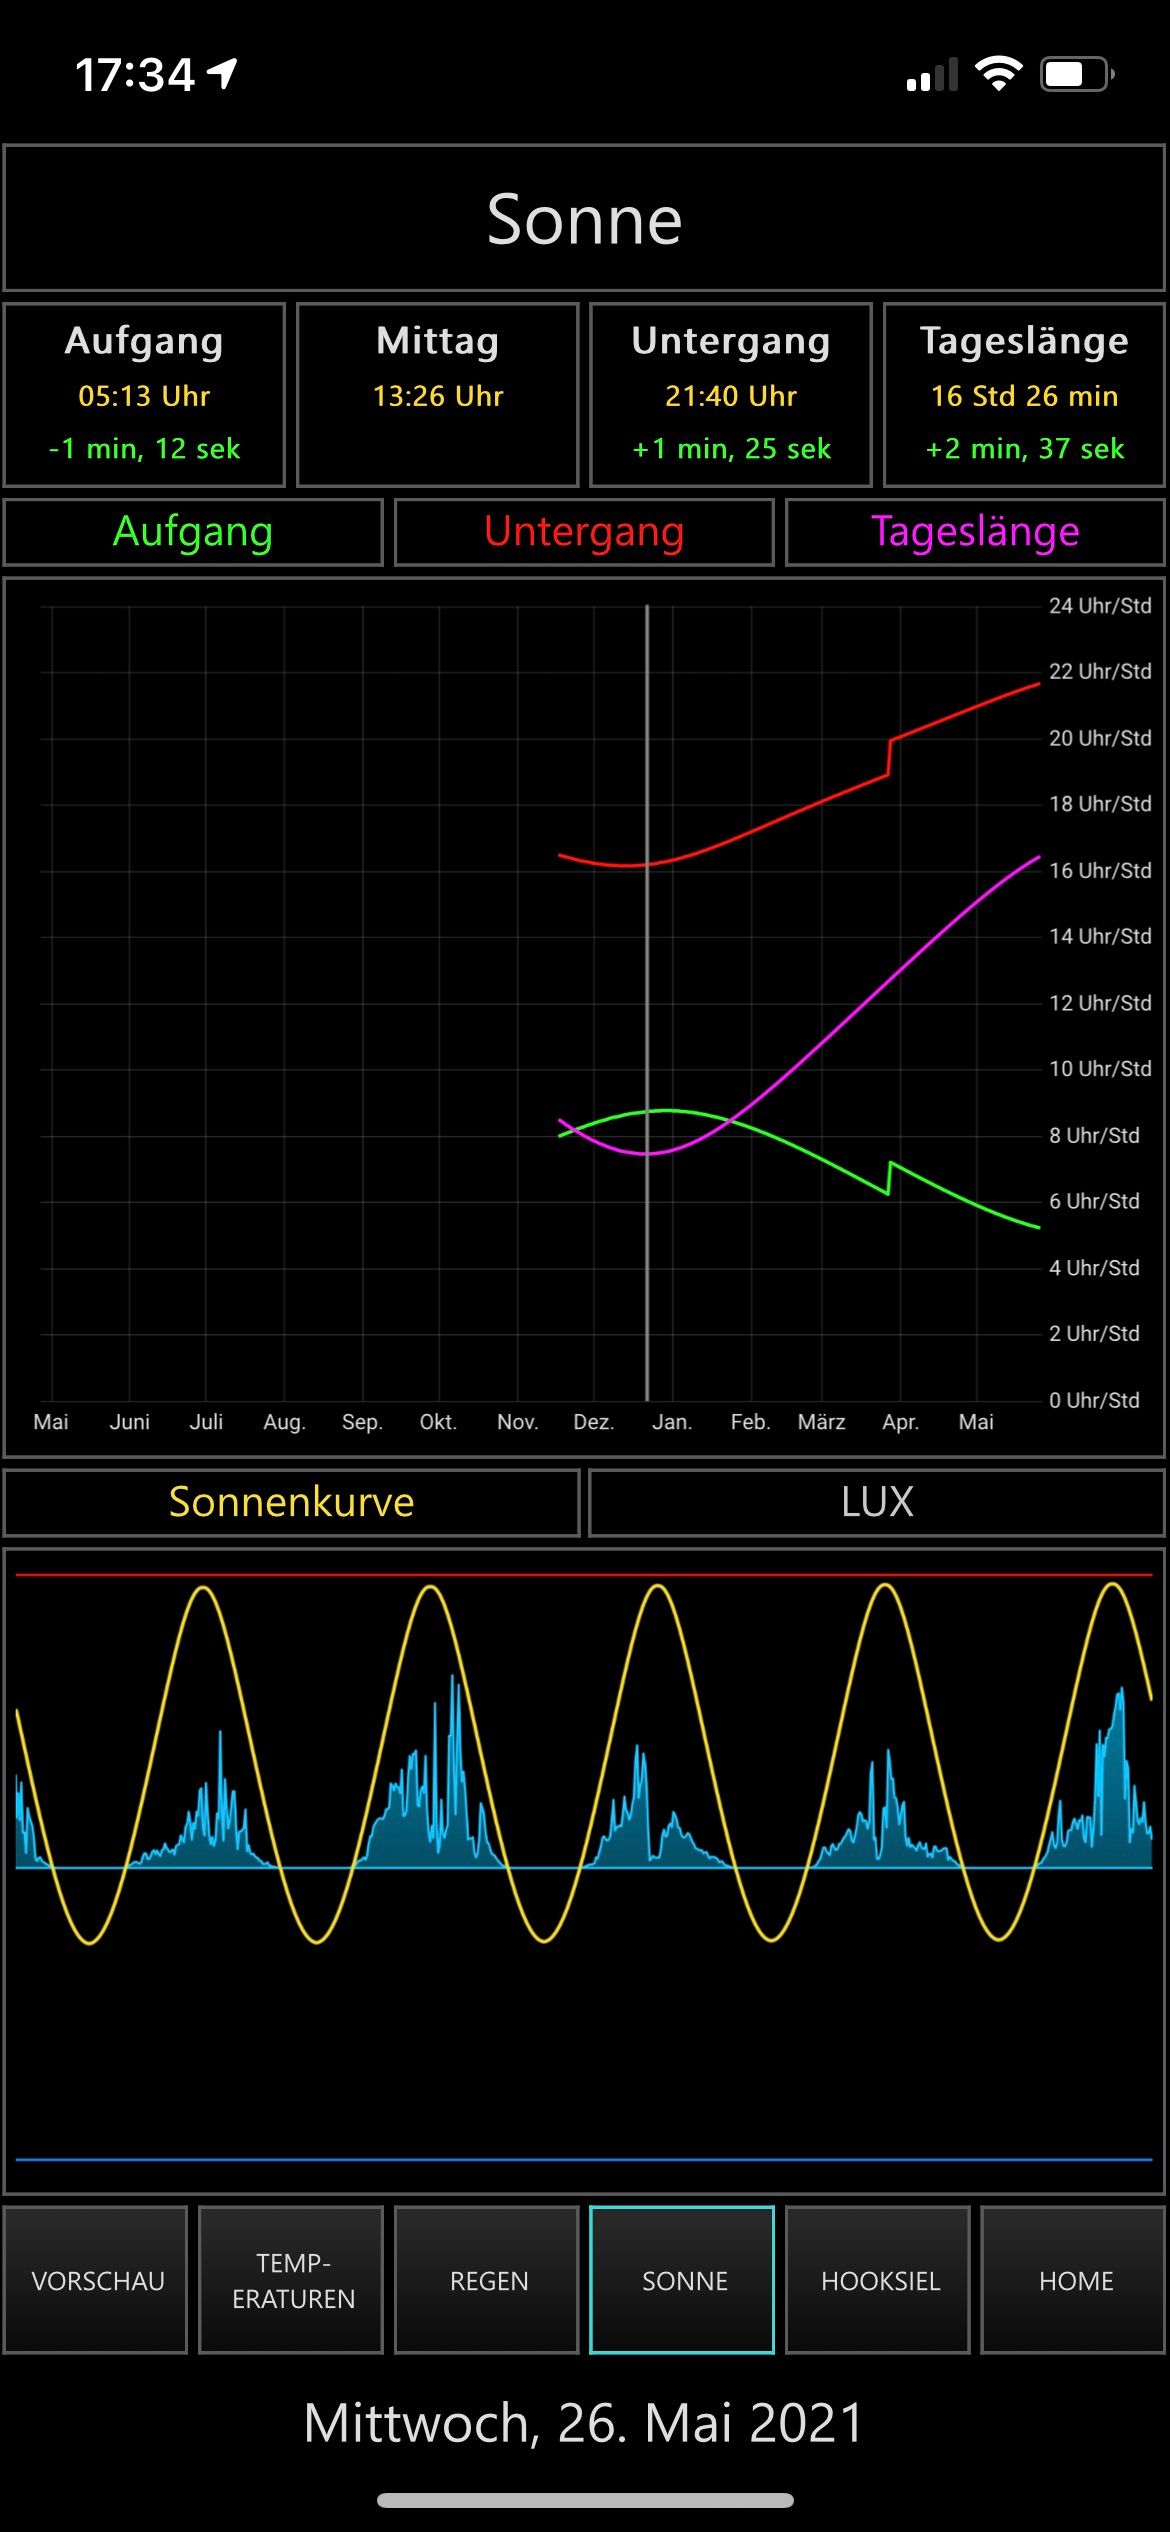This screenshot has width=1170, height=2532.
Task: Tap the Untergang 21:40 Uhr card
Action: 731,395
